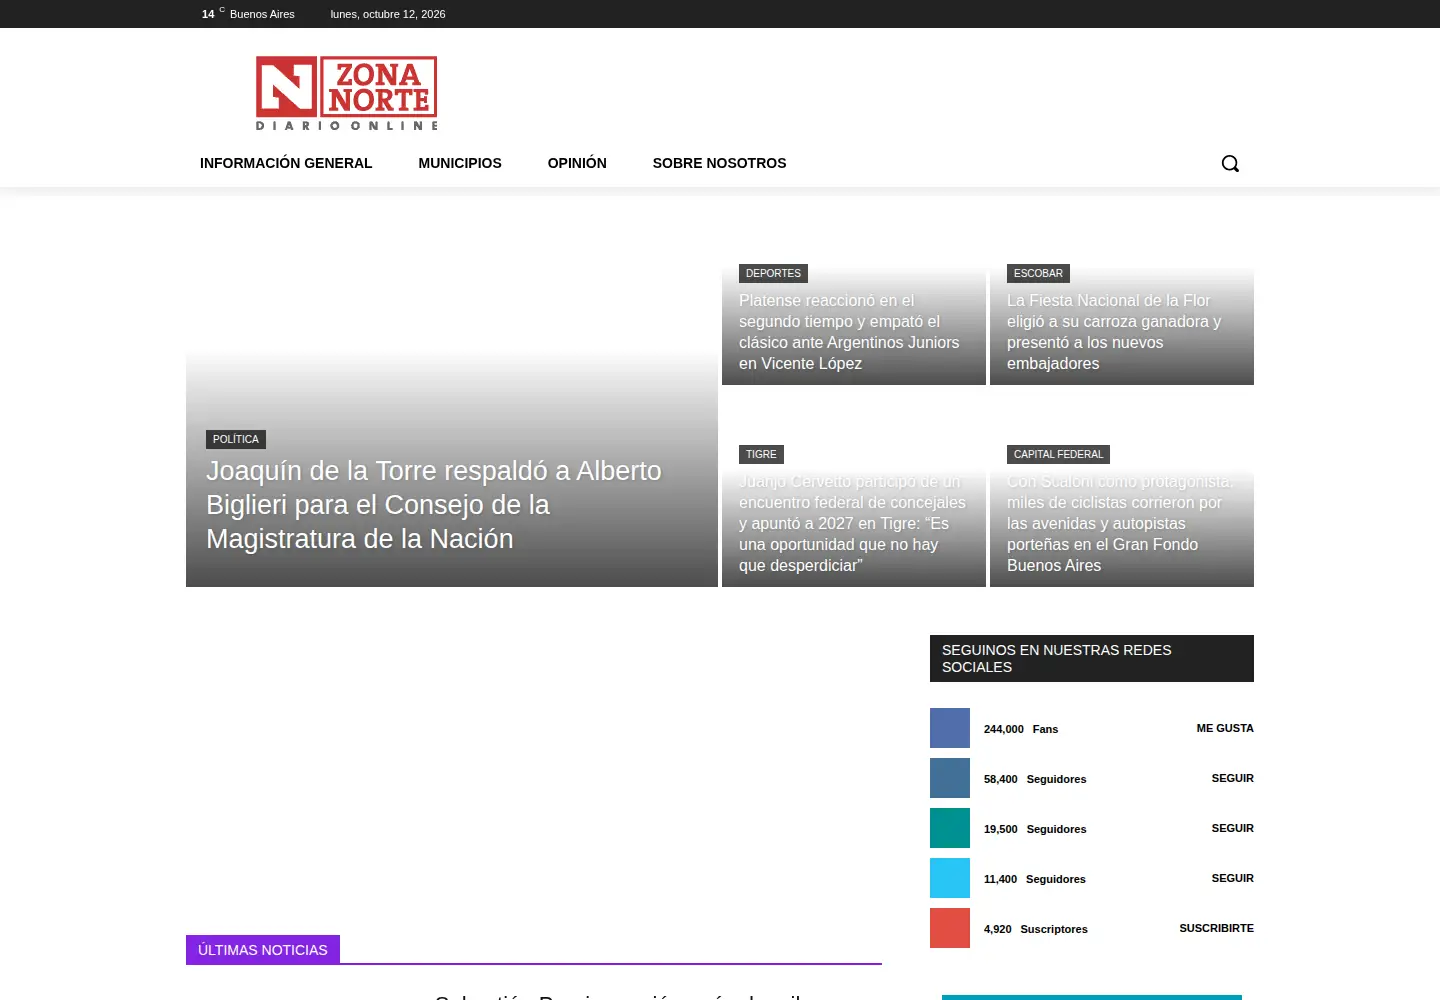Open the Gran Fondo Buenos Aires article
The height and width of the screenshot is (1000, 1440).
pyautogui.click(x=1120, y=523)
